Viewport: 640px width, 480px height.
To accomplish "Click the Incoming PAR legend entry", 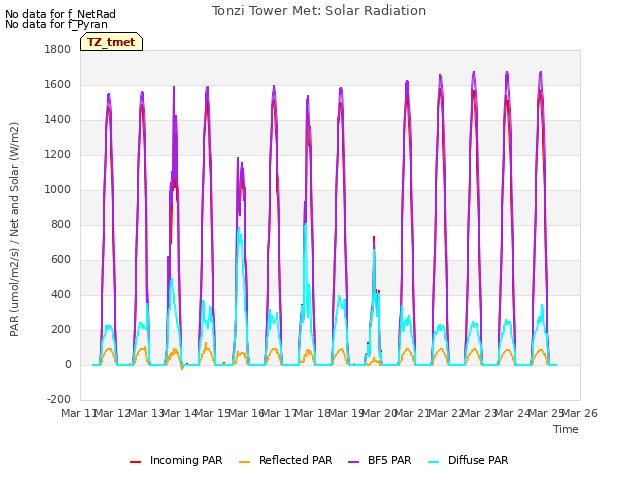I will tap(176, 460).
